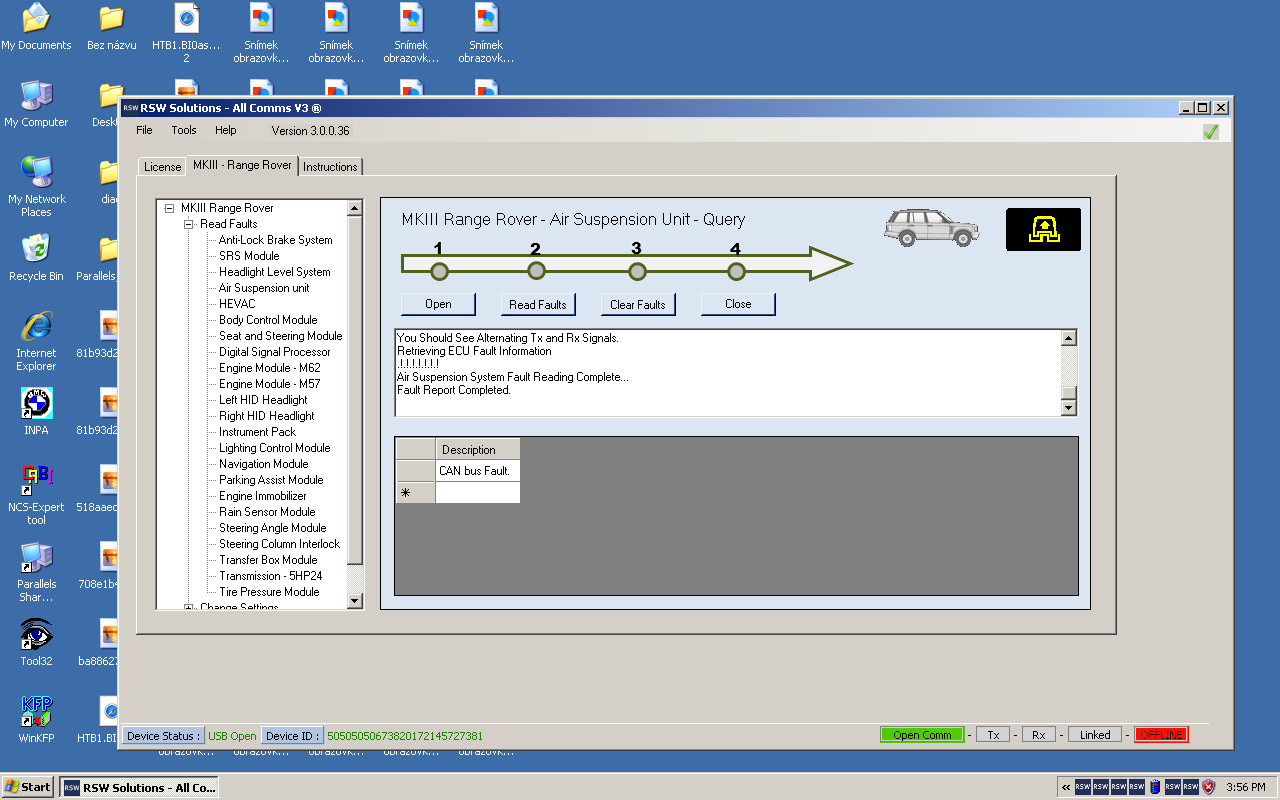Click the yellow air suspension warning icon
This screenshot has width=1280, height=800.
tap(1043, 229)
